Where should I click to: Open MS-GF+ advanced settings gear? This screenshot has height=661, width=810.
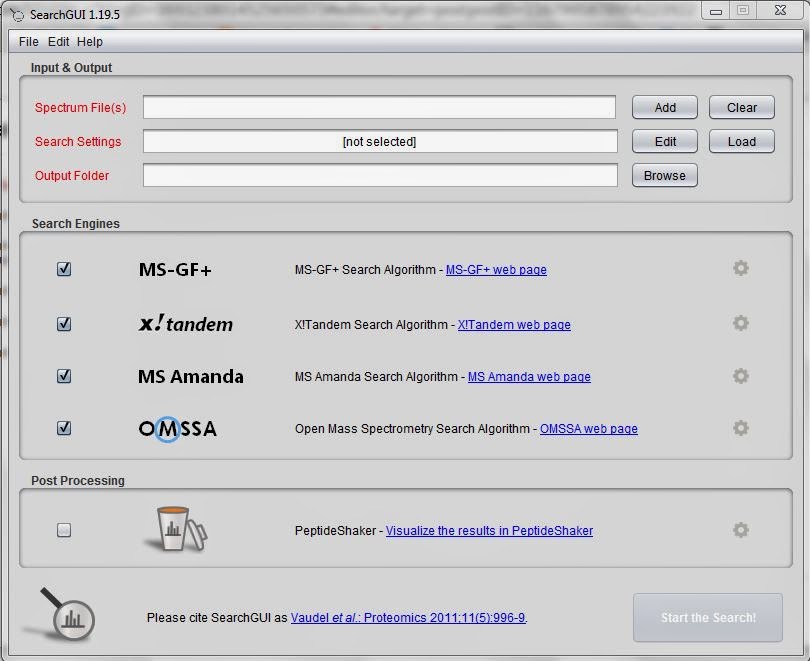click(741, 268)
